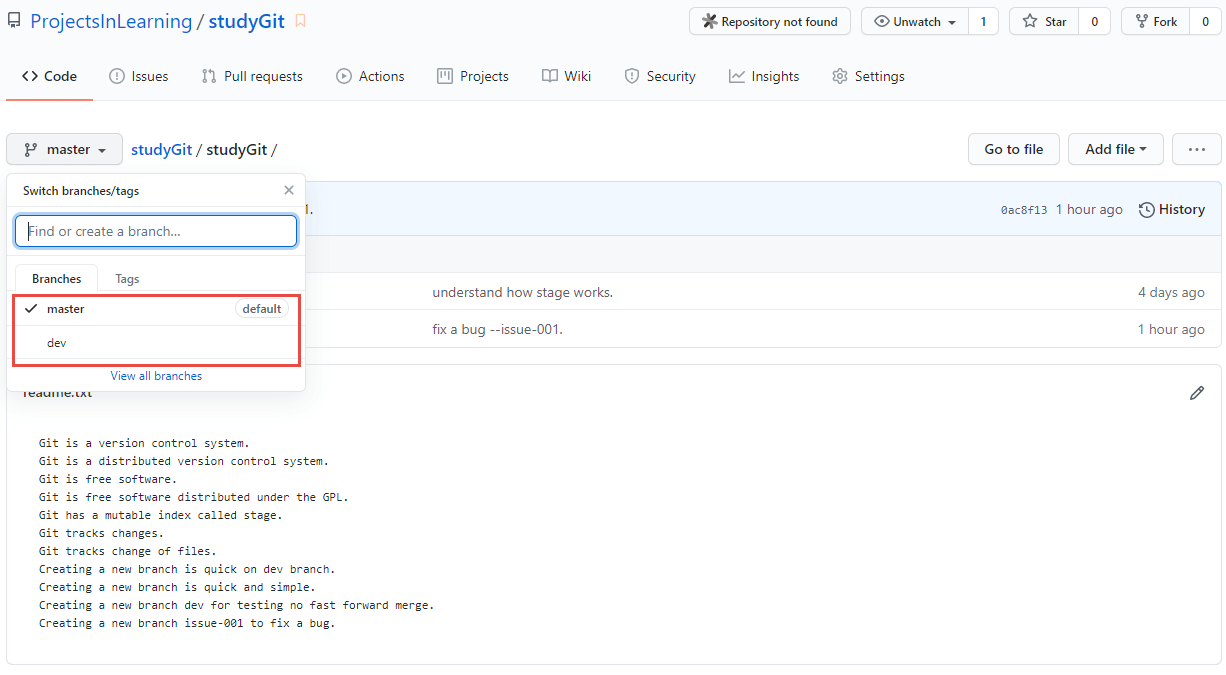Open the watchers count 1
Image resolution: width=1226 pixels, height=675 pixels.
983,21
